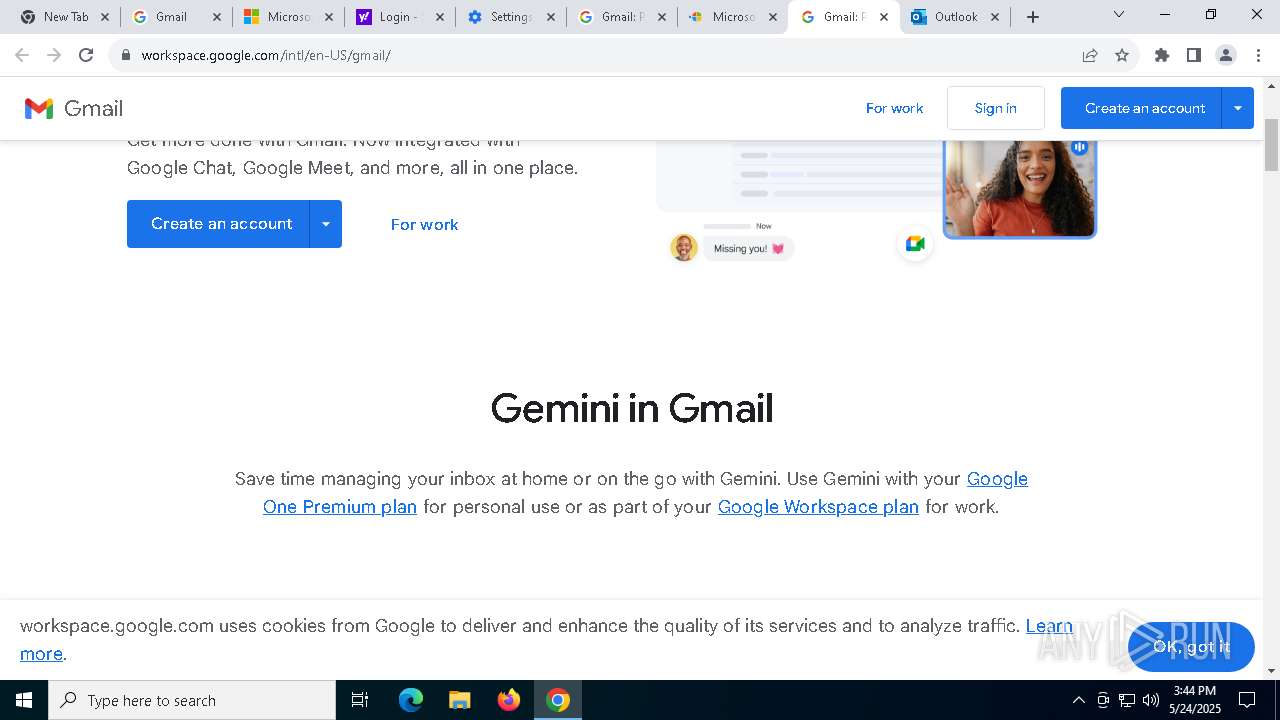
Task: Close the New Tab tab
Action: (105, 17)
